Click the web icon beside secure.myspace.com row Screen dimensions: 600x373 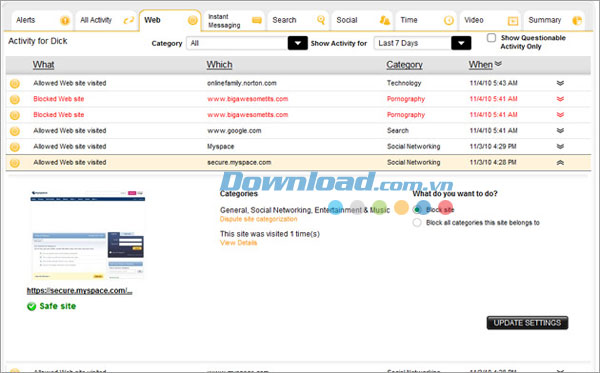(15, 163)
